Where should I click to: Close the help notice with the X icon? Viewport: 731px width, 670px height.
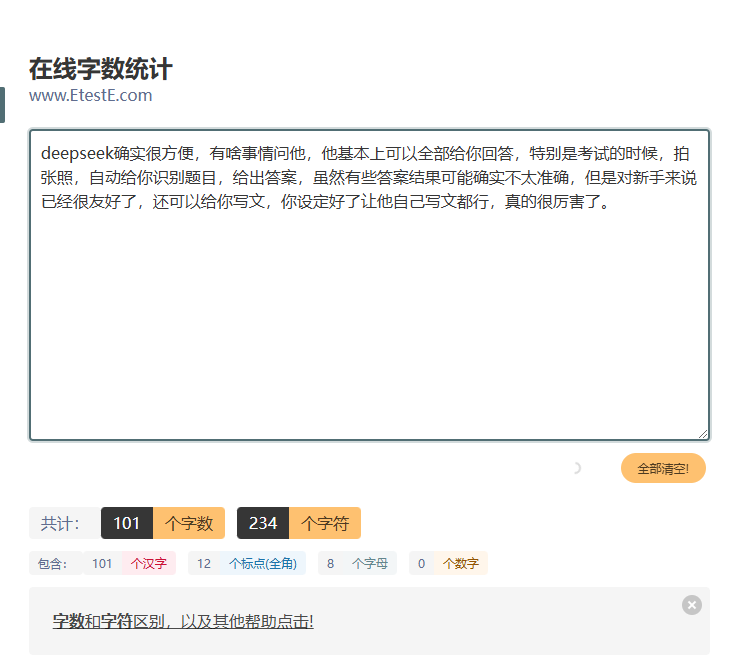coord(692,605)
